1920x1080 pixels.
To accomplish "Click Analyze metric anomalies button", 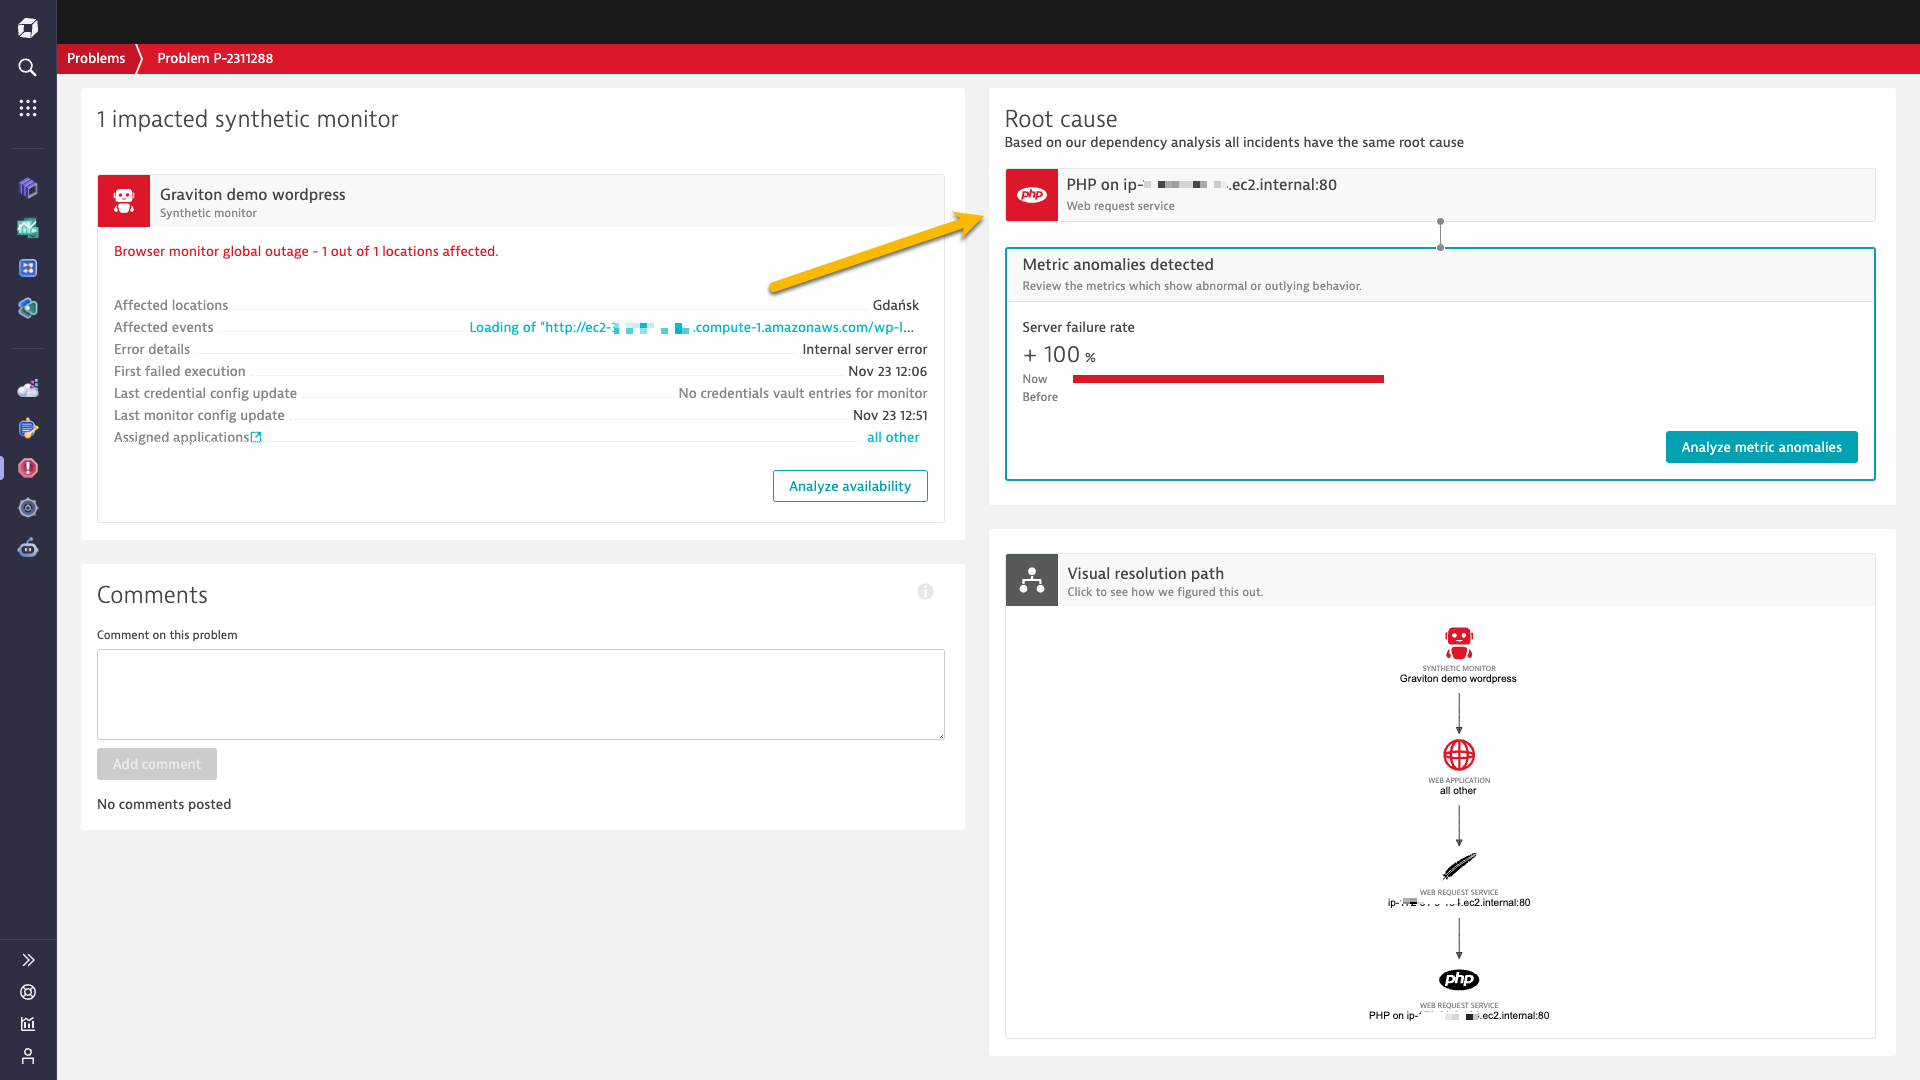I will (x=1761, y=447).
